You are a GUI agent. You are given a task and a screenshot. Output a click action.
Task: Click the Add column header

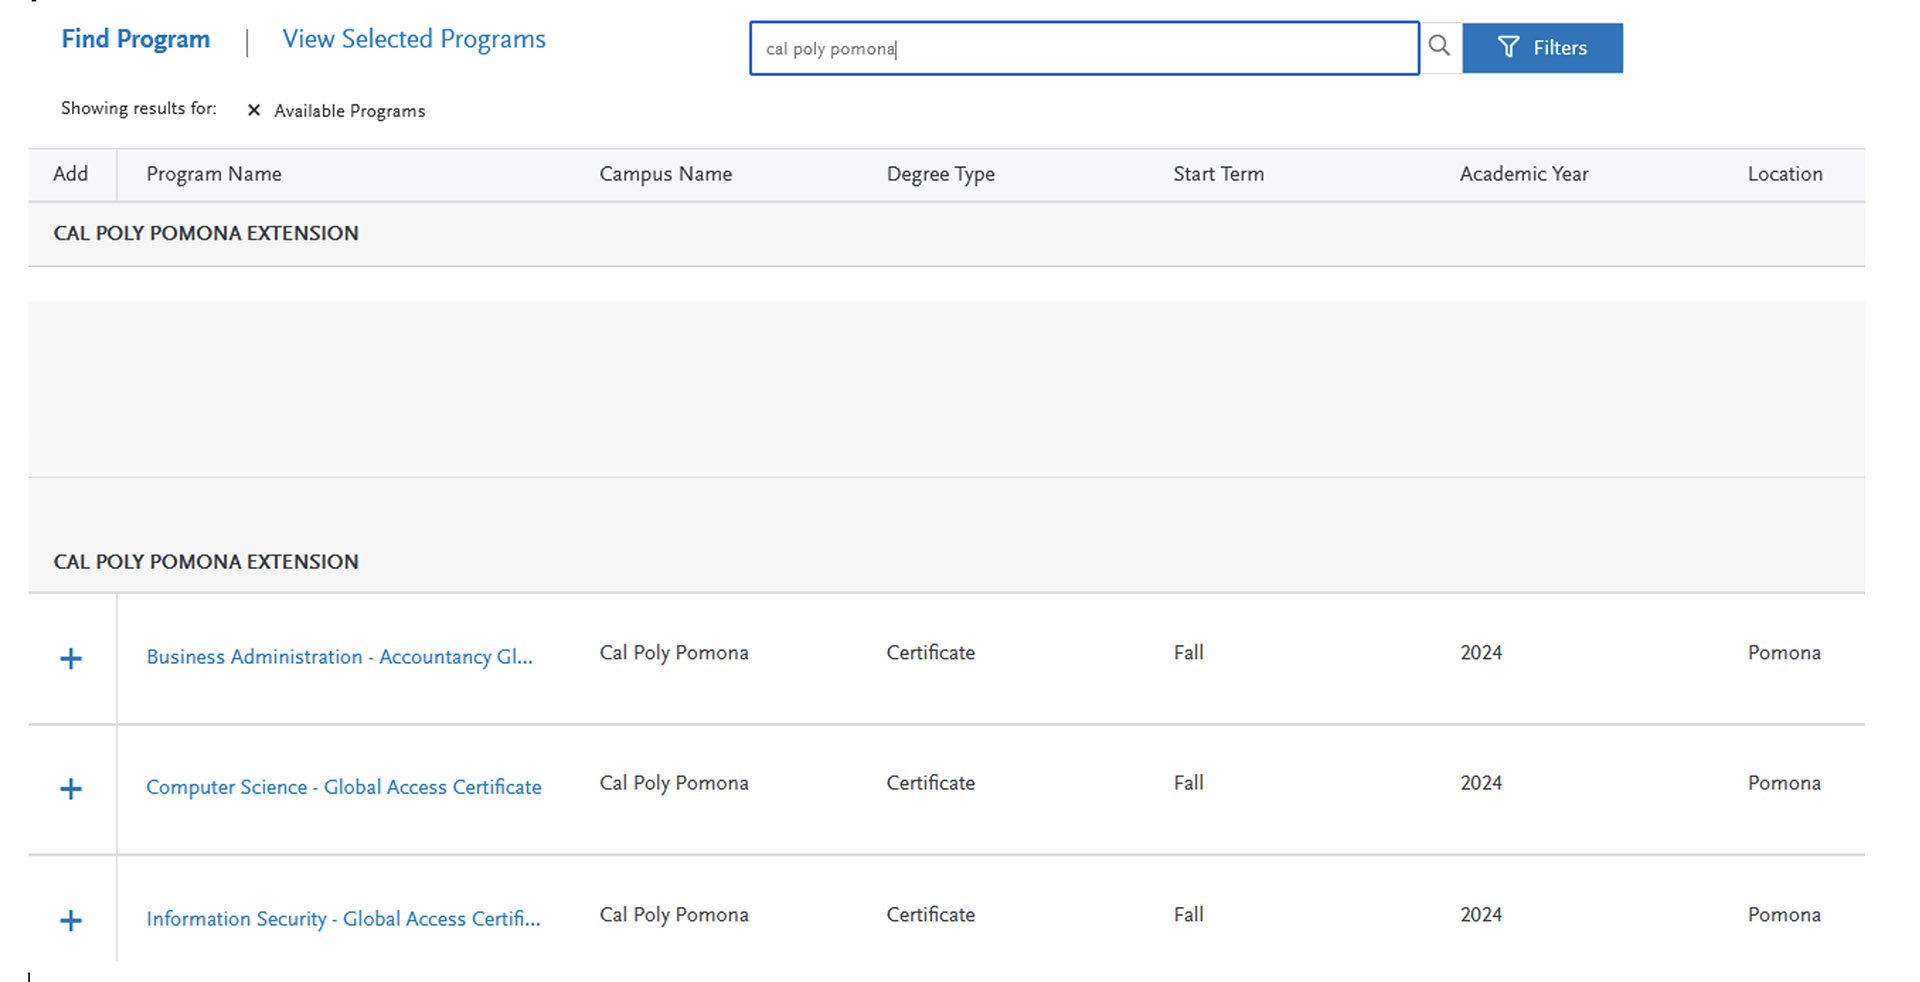pos(70,174)
